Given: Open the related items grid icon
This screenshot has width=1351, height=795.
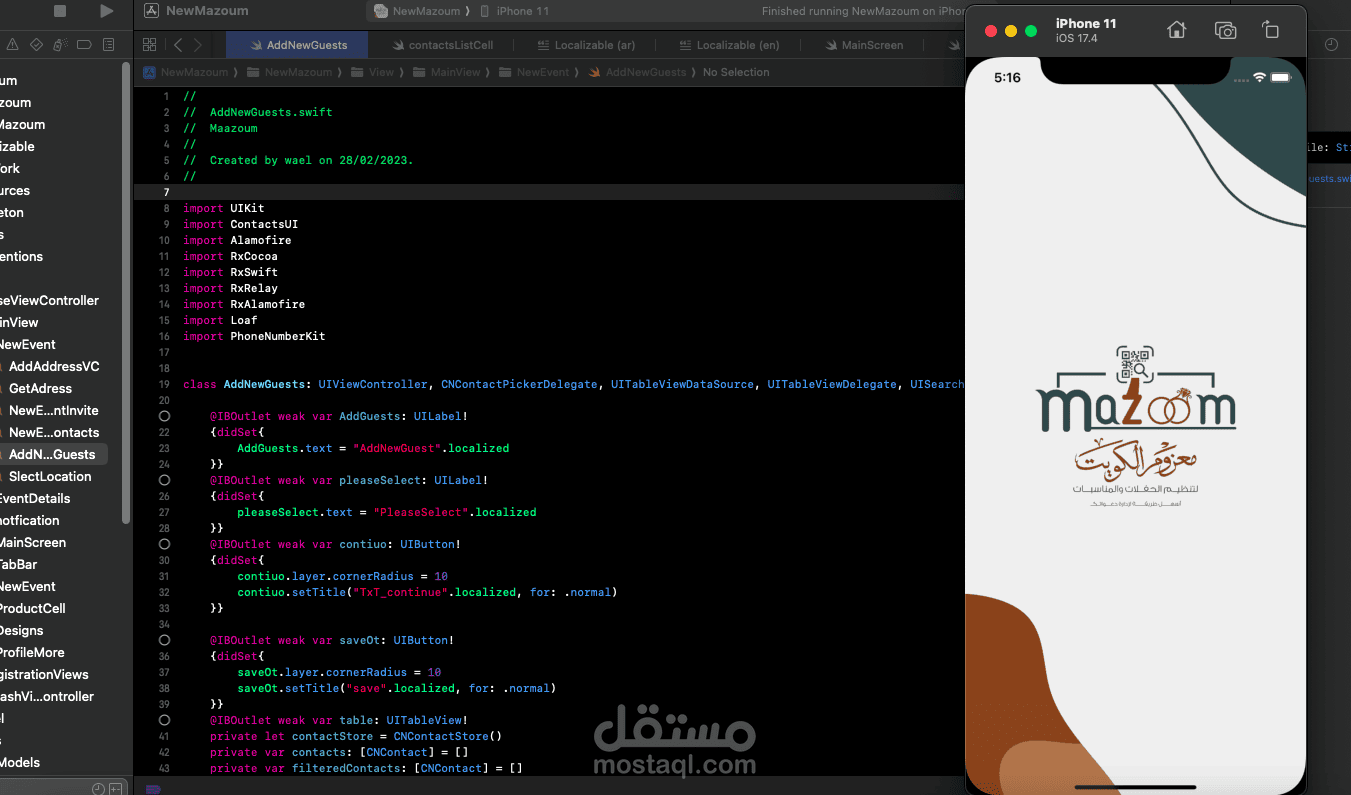Looking at the screenshot, I should coord(149,45).
